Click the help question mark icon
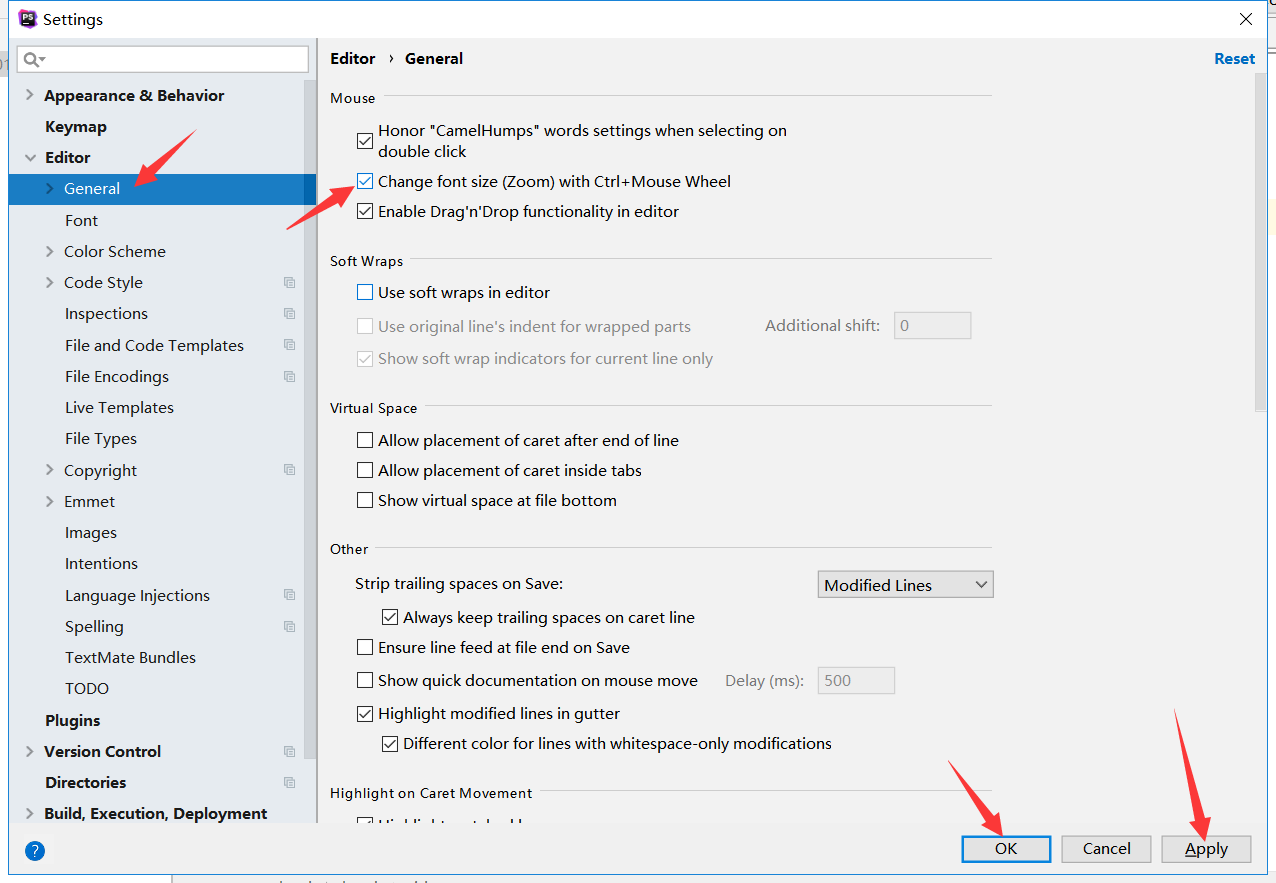The height and width of the screenshot is (883, 1276). [x=35, y=851]
